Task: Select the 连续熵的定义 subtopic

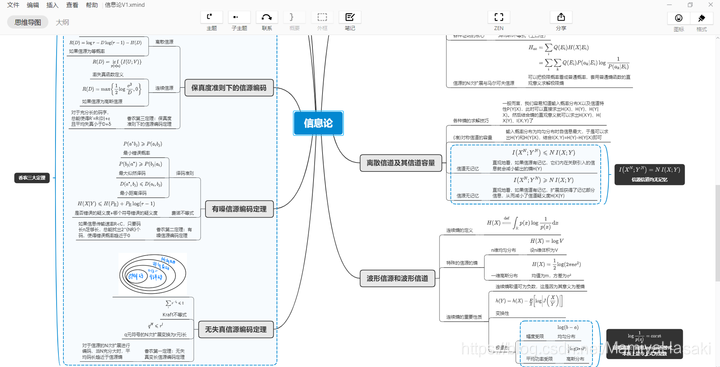Action: click(x=460, y=230)
